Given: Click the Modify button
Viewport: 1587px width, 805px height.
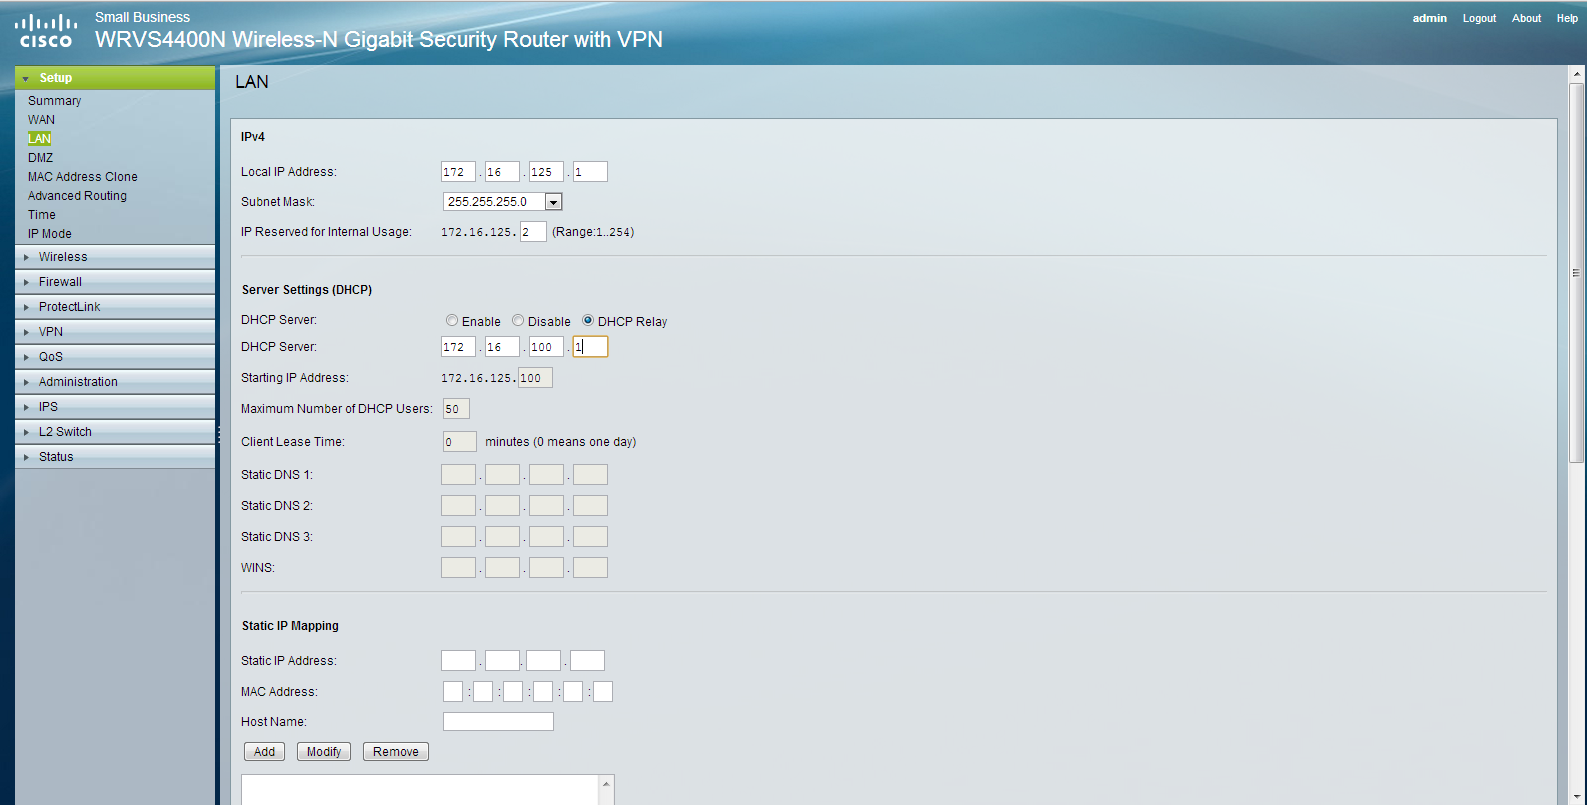Looking at the screenshot, I should point(324,752).
